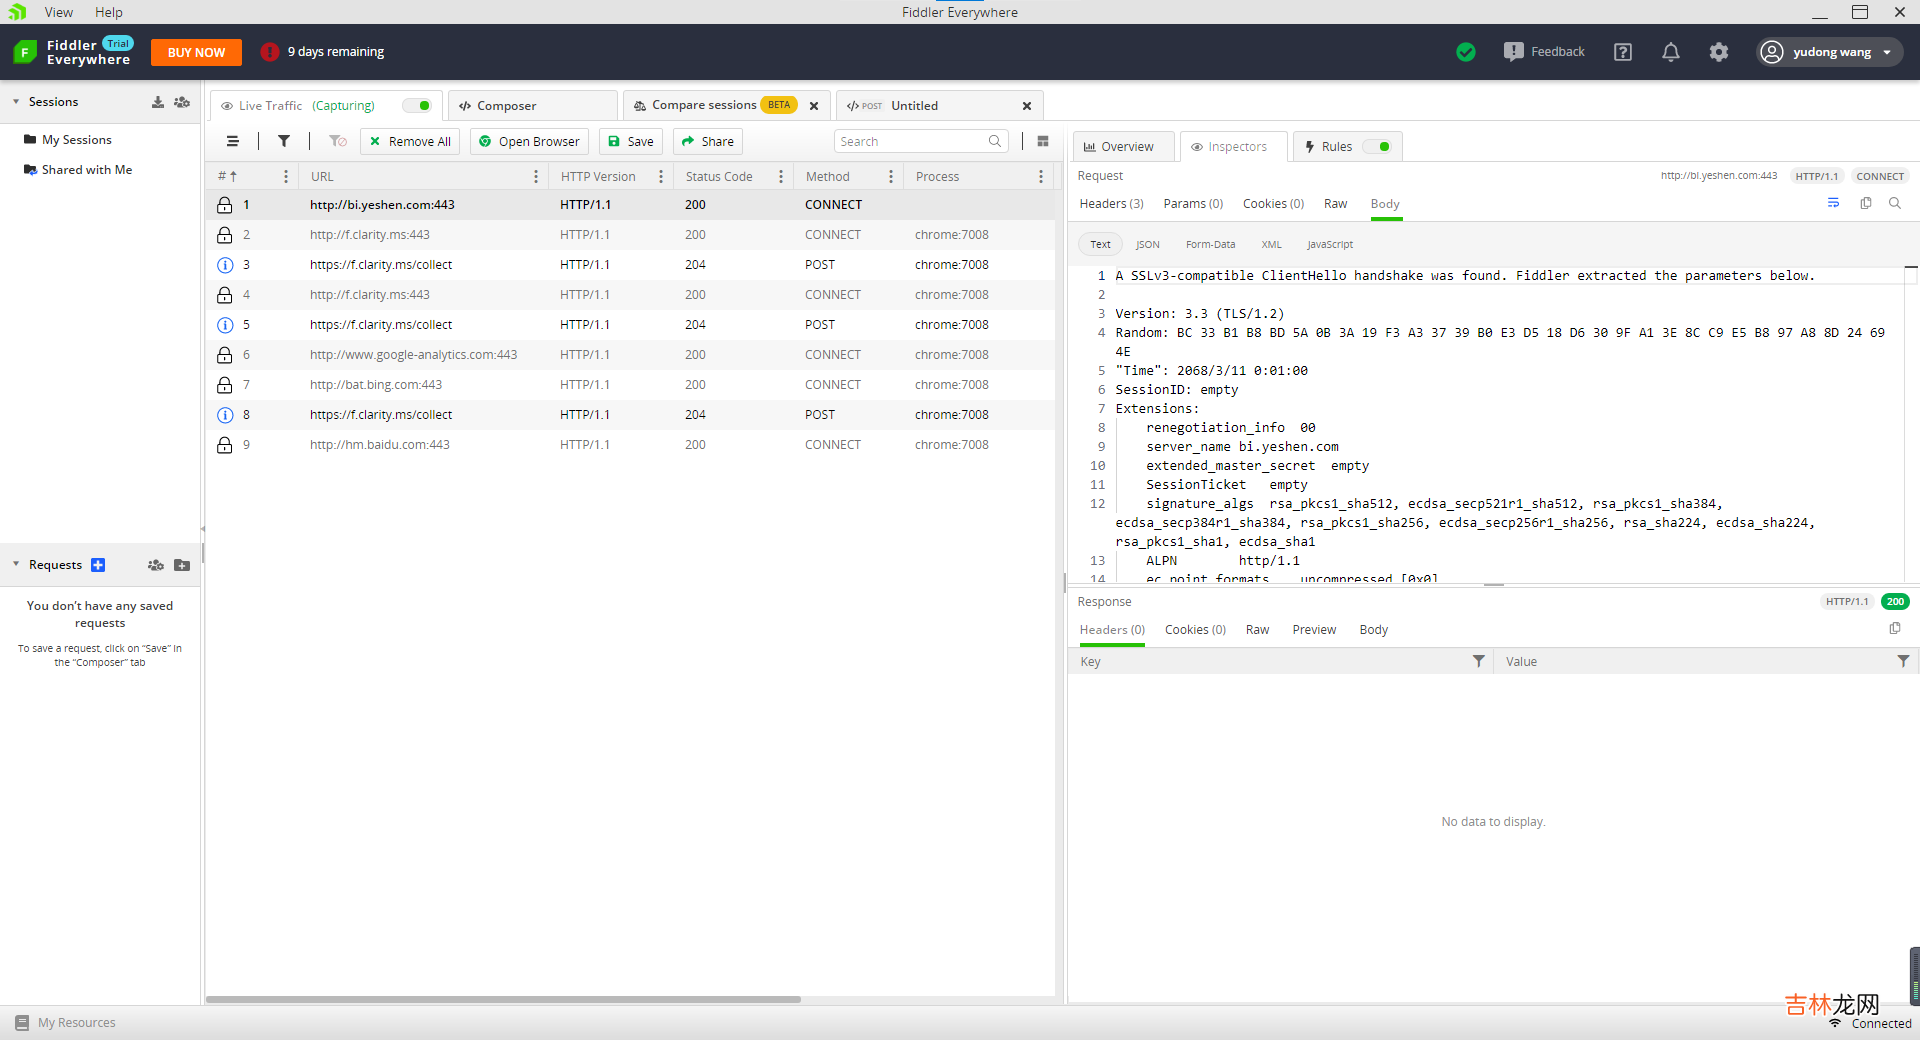Open the HTTP Version column options menu
Image resolution: width=1920 pixels, height=1040 pixels.
(661, 176)
